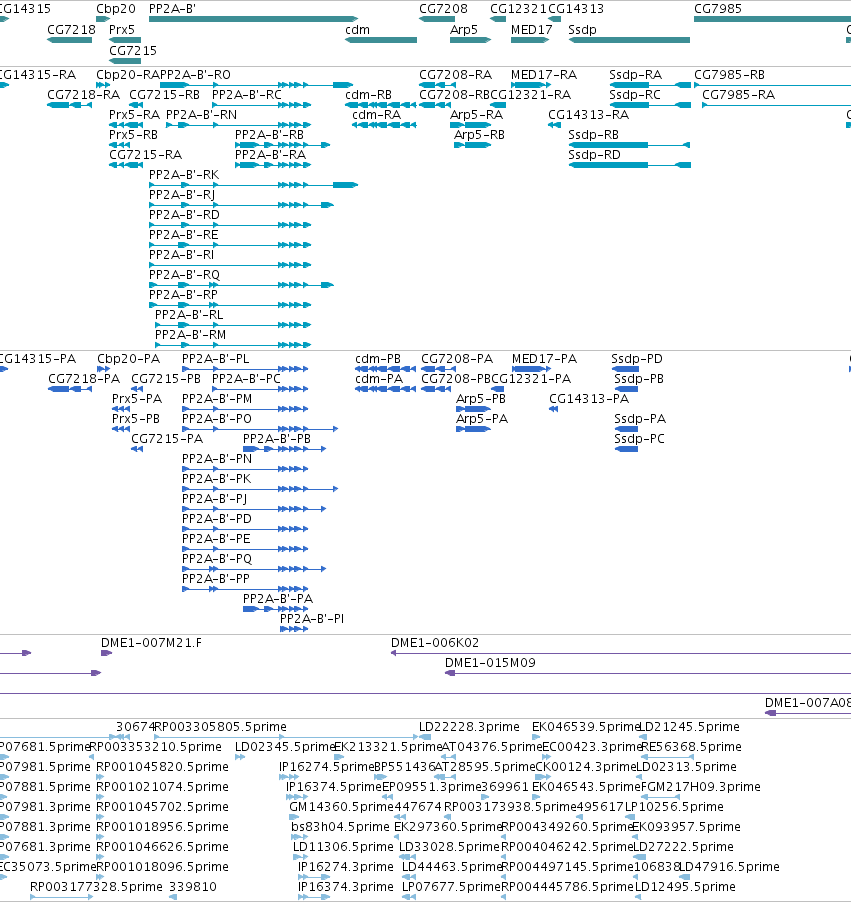Select transcript CG7985-RA
851x902 pixels.
[x=738, y=94]
